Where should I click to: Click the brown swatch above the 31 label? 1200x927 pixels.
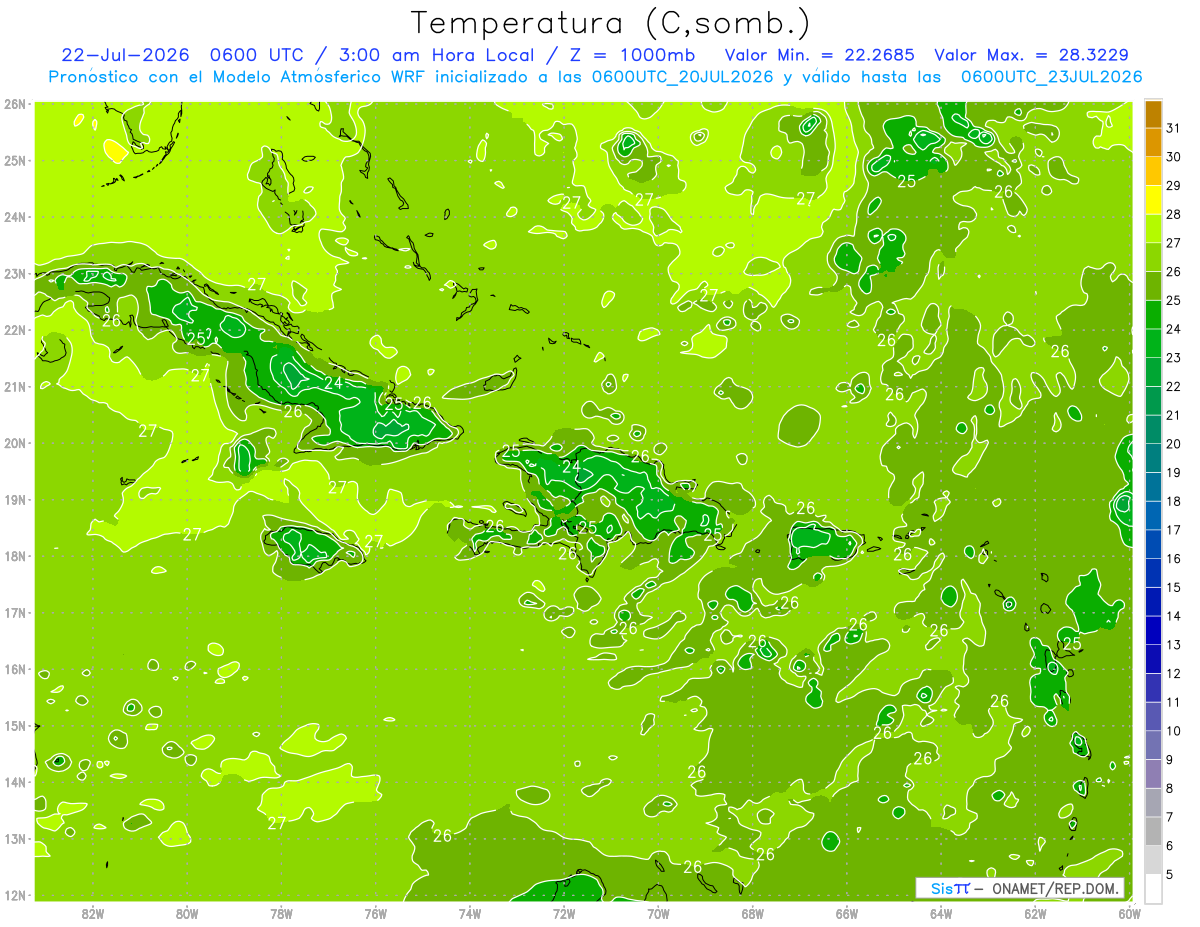[1153, 115]
